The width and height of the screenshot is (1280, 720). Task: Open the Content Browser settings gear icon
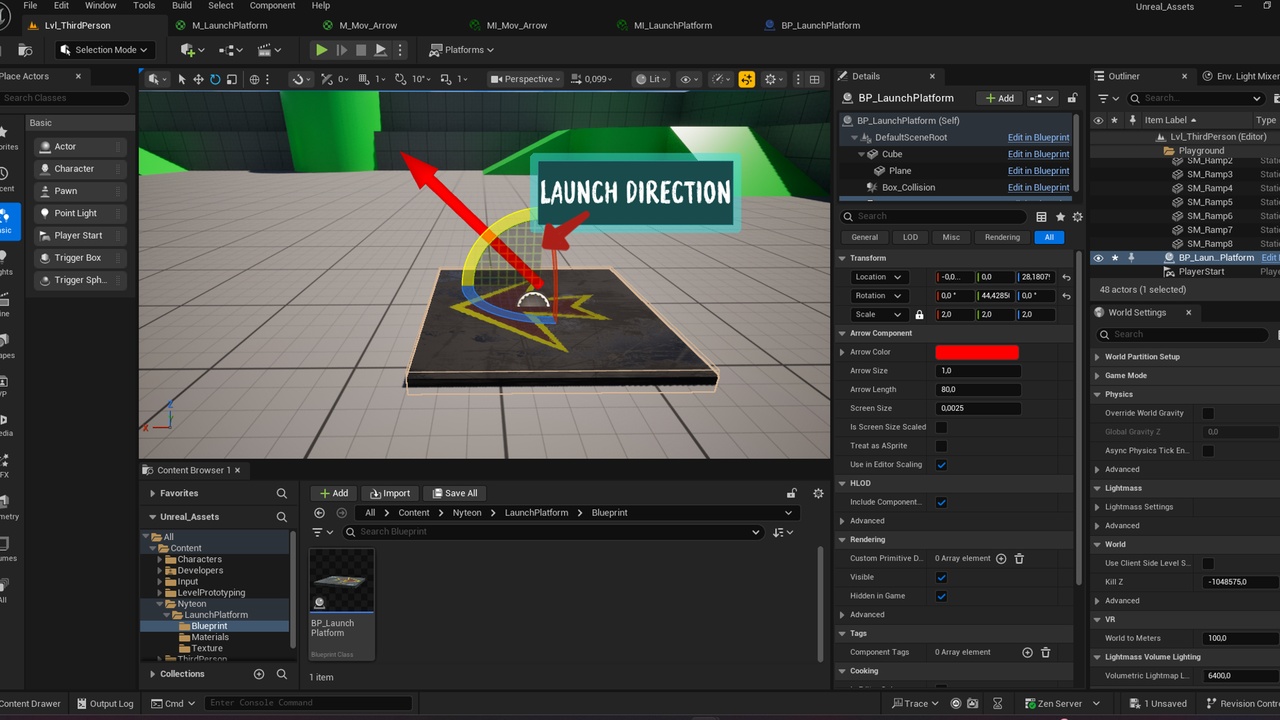(818, 493)
